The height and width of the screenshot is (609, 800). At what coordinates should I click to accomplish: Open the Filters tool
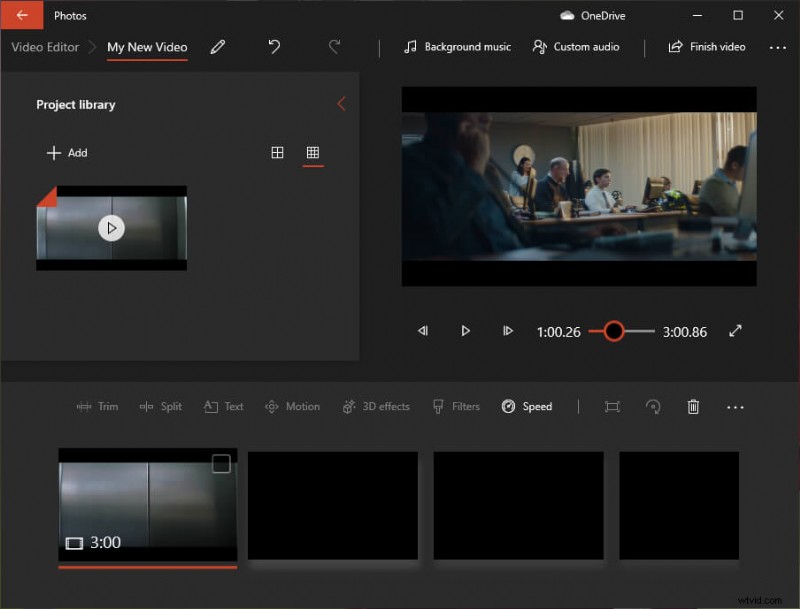[x=455, y=406]
